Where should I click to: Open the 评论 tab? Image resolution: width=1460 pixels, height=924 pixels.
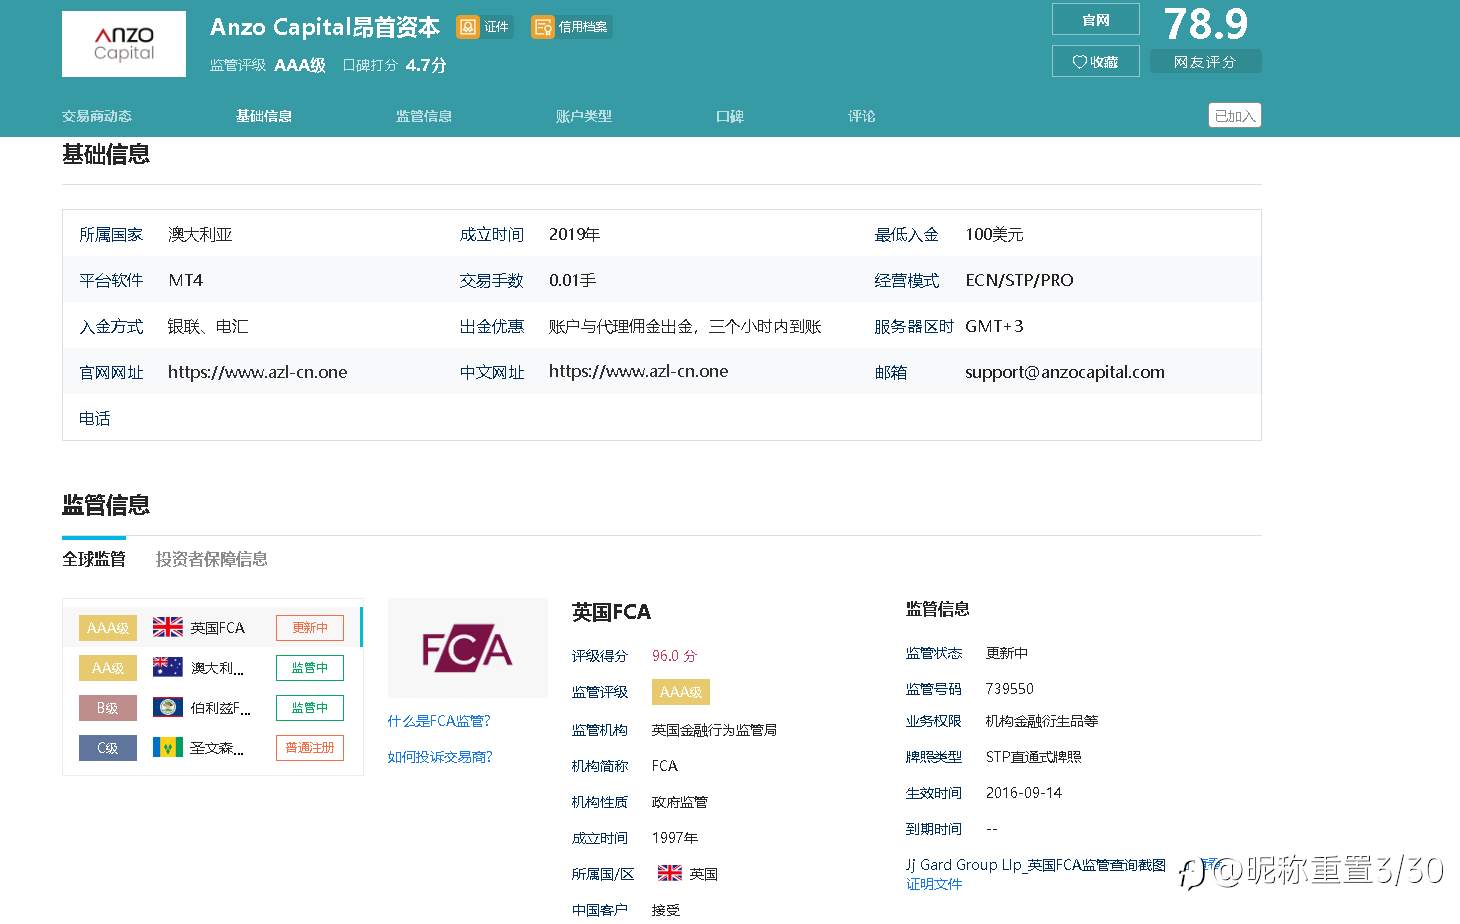[x=862, y=116]
